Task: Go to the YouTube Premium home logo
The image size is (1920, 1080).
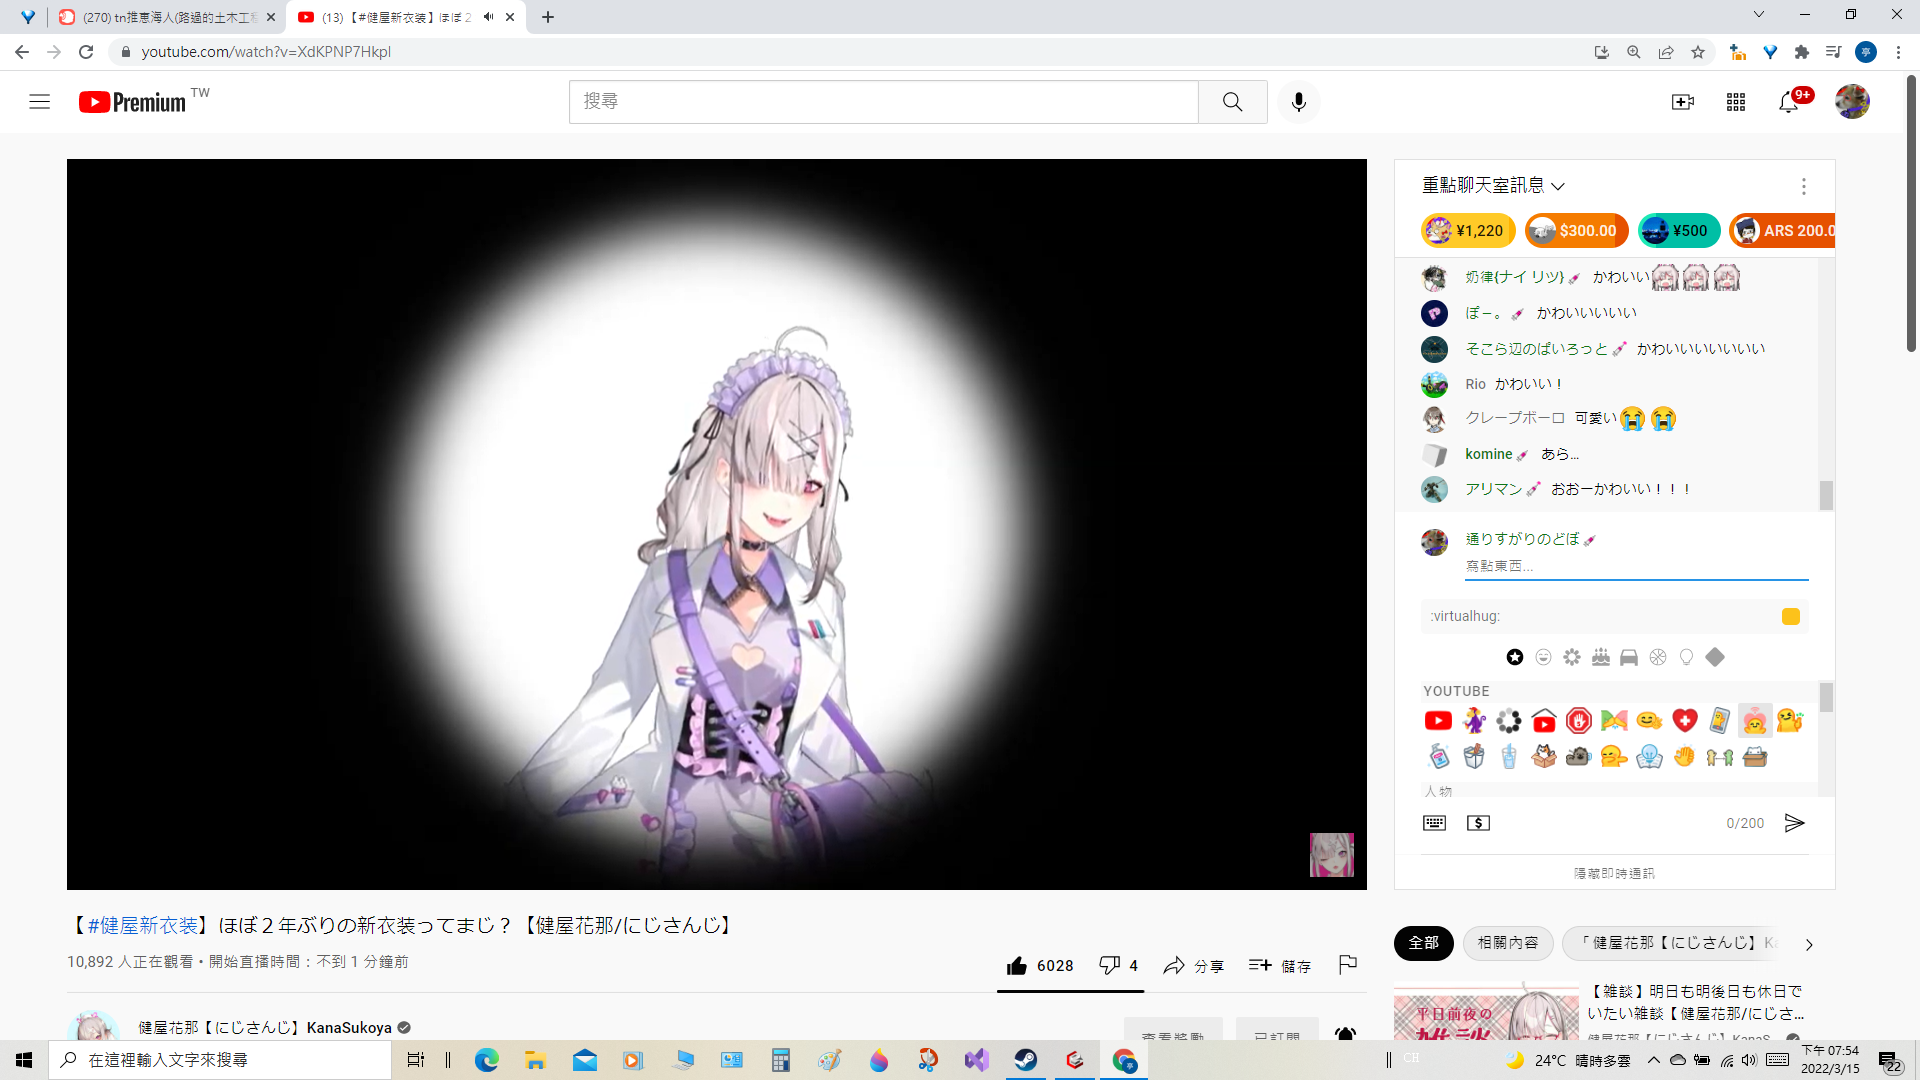Action: click(133, 102)
